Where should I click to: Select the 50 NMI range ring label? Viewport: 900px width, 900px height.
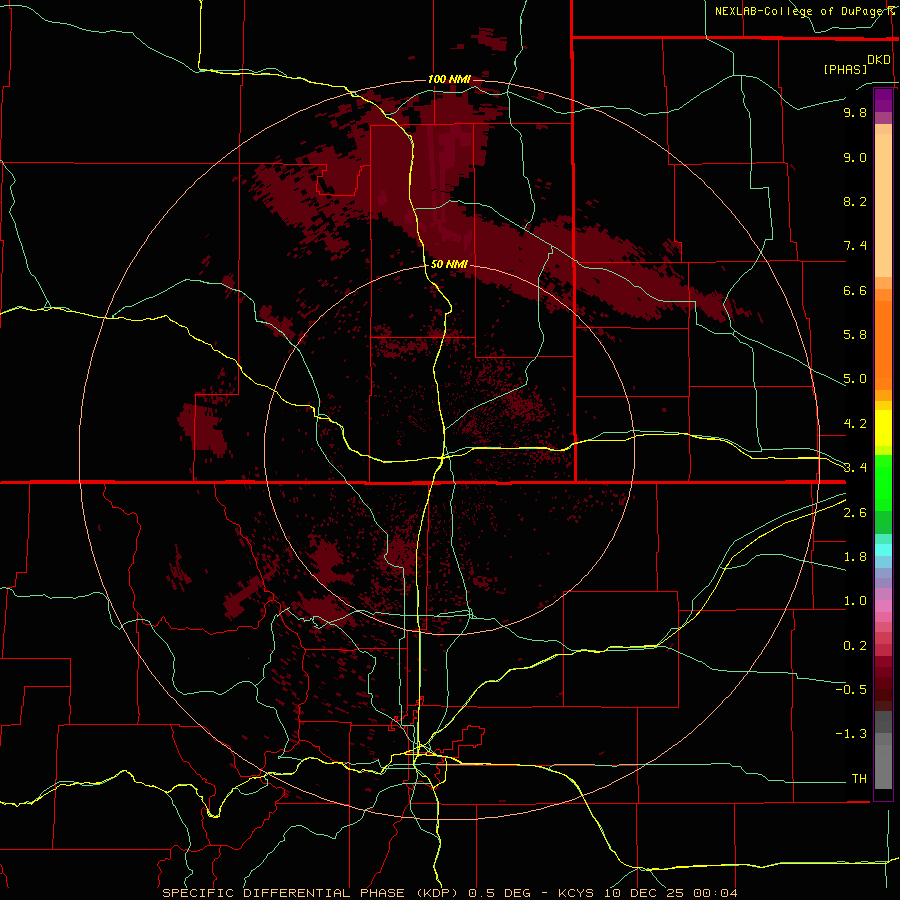coord(449,264)
